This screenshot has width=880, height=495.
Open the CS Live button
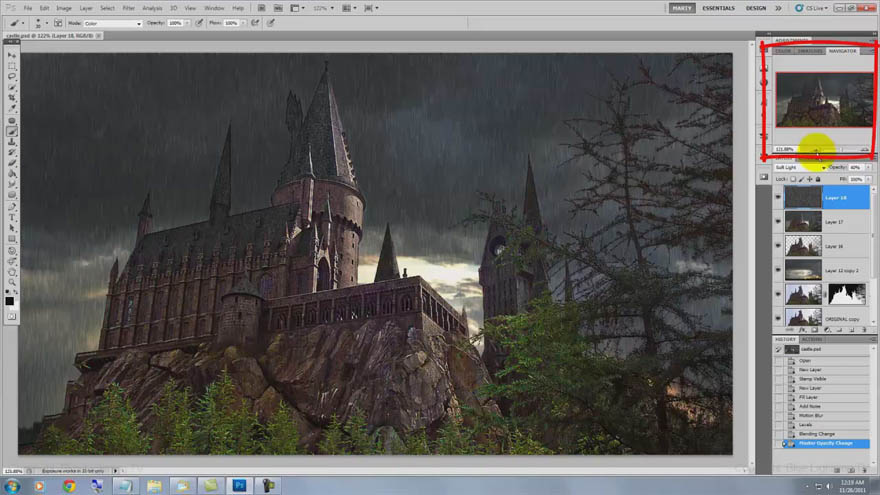812,8
